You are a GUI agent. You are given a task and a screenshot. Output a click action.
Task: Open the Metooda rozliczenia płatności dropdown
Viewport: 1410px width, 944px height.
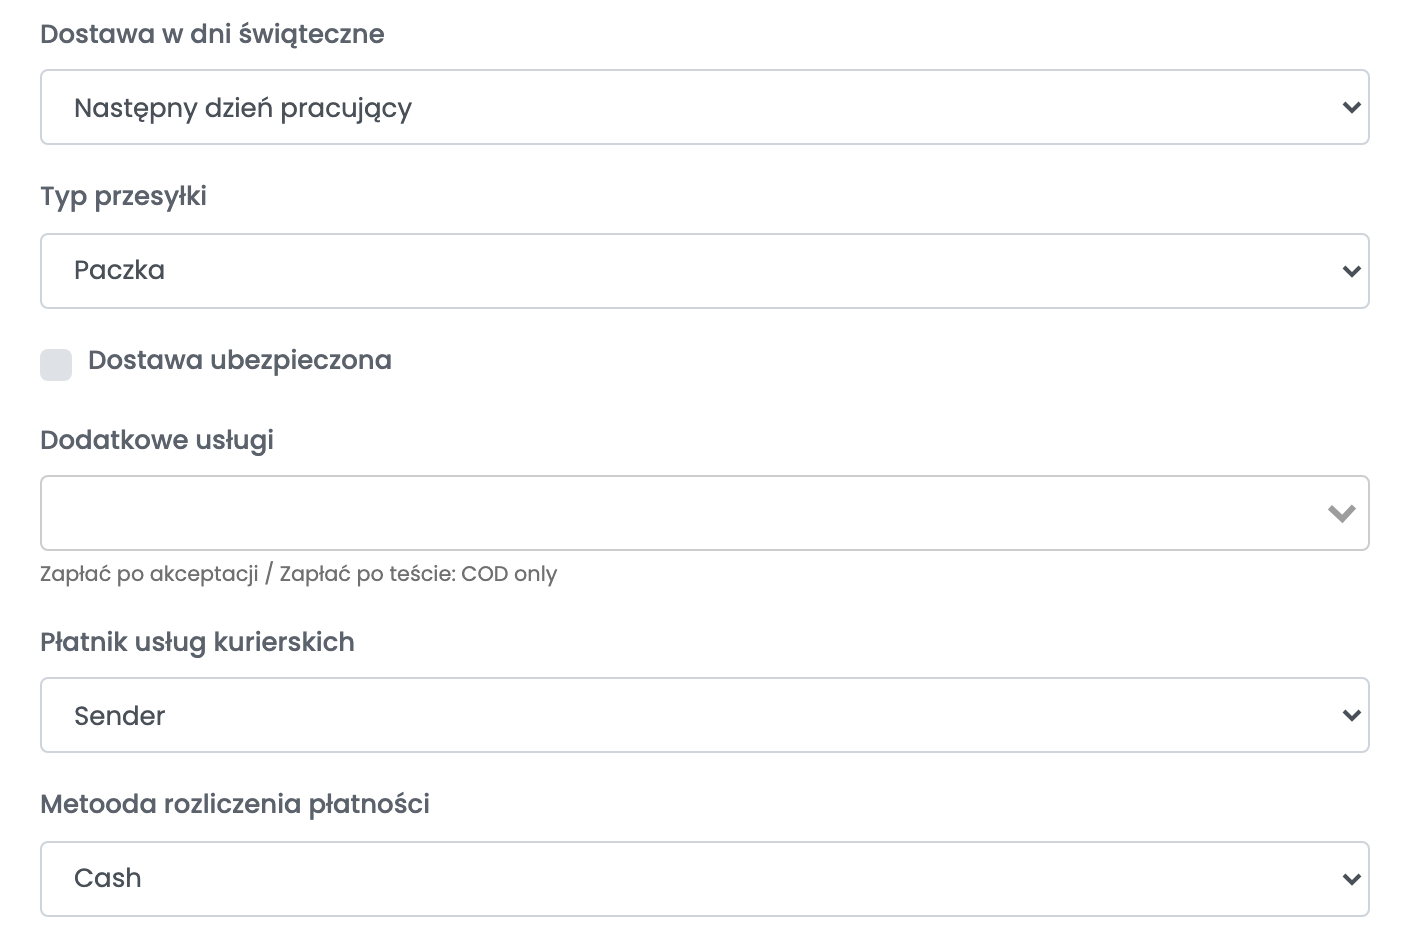[x=704, y=879]
